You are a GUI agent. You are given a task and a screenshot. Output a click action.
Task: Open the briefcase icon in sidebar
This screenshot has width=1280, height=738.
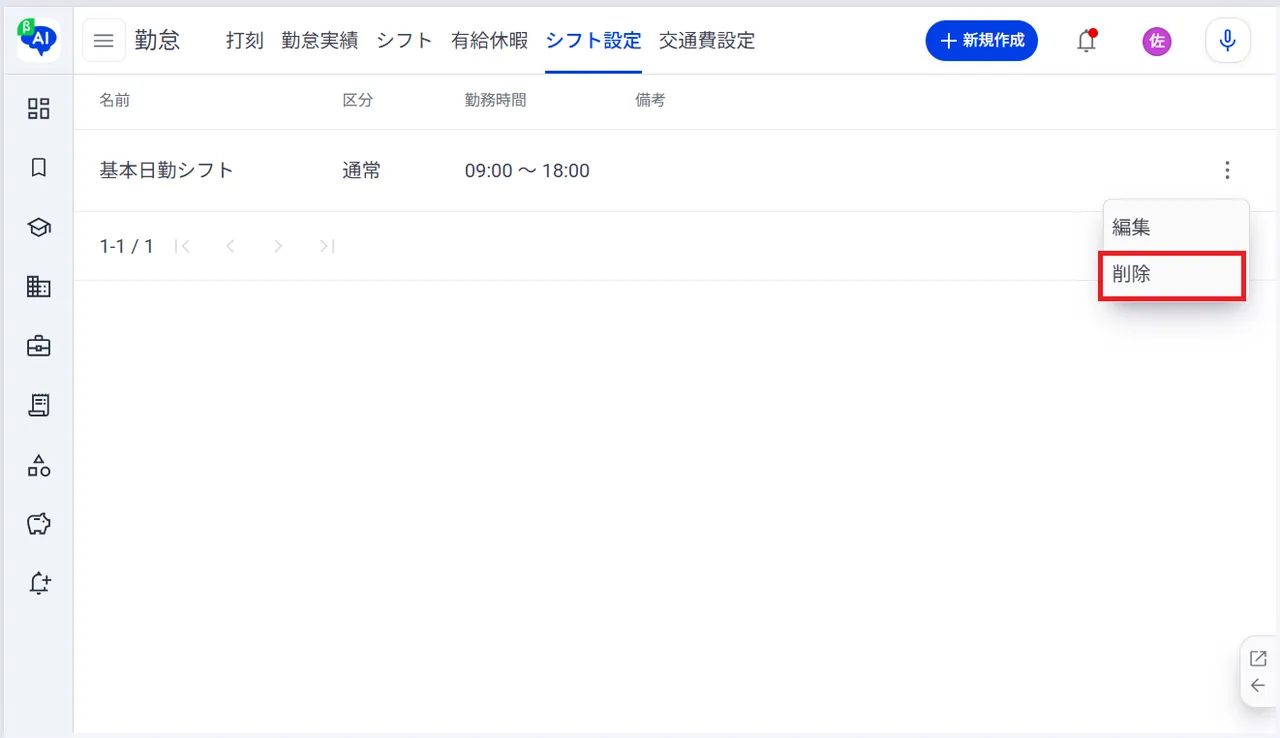pyautogui.click(x=39, y=346)
